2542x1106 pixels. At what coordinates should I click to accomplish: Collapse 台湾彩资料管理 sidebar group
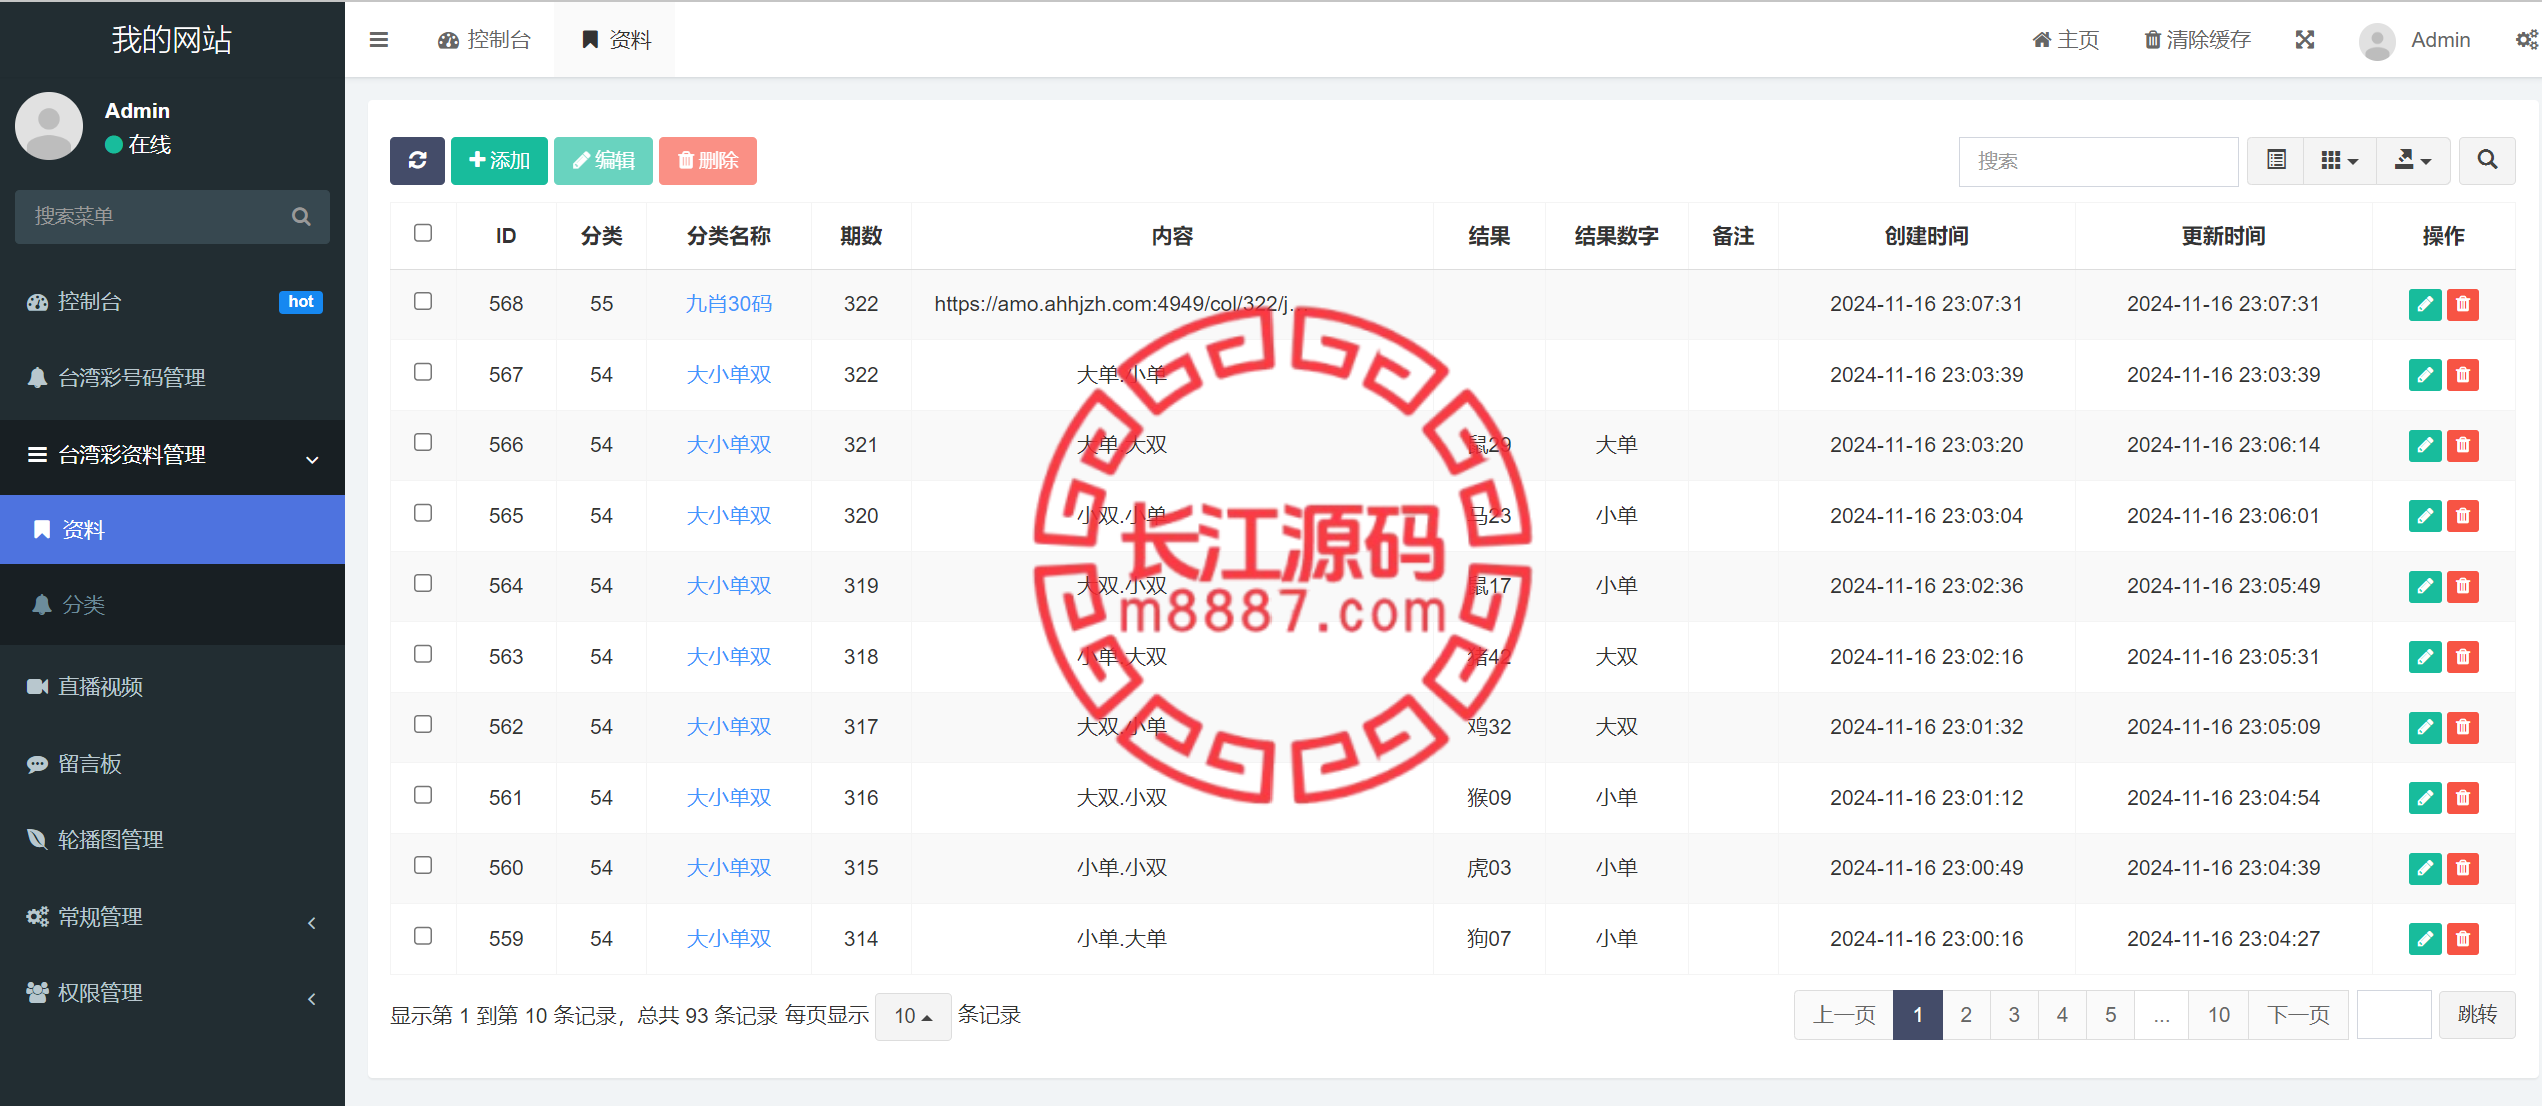[x=172, y=456]
